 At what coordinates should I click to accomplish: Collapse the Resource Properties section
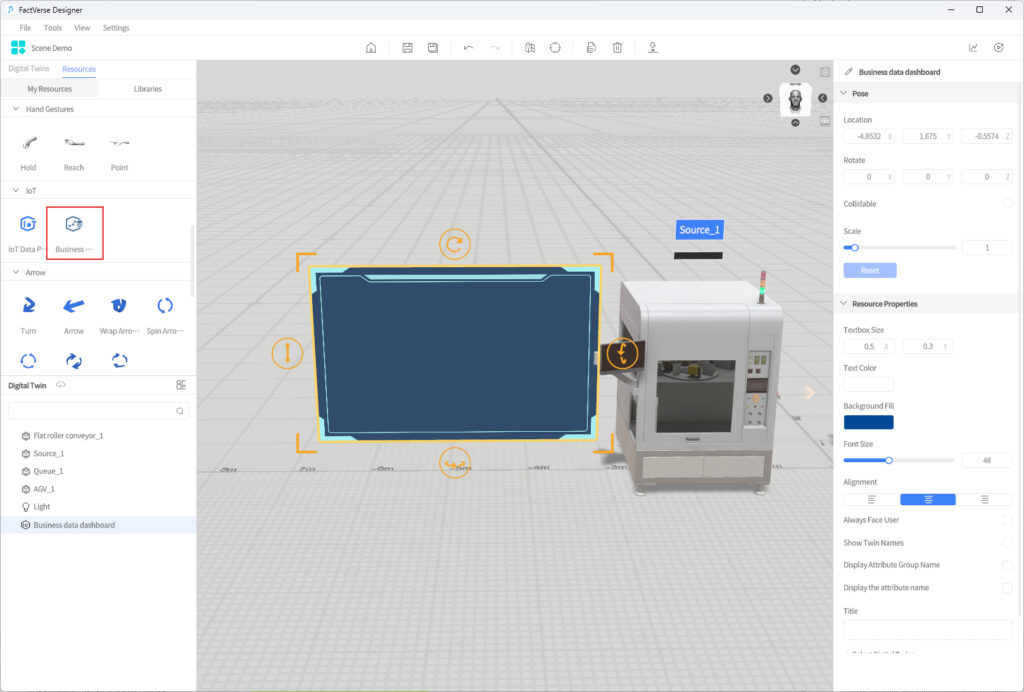[x=843, y=304]
